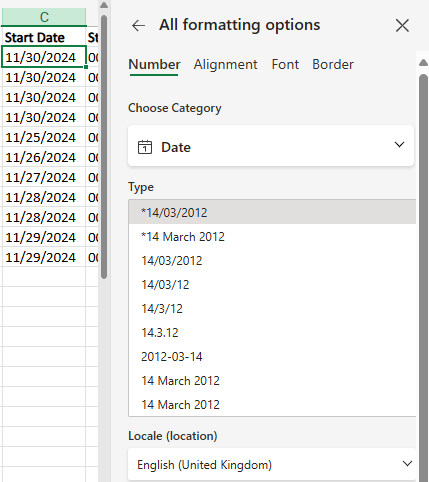Viewport: 429px width, 482px height.
Task: Click the spreadsheet vertical scrollbar thumb
Action: [x=104, y=147]
